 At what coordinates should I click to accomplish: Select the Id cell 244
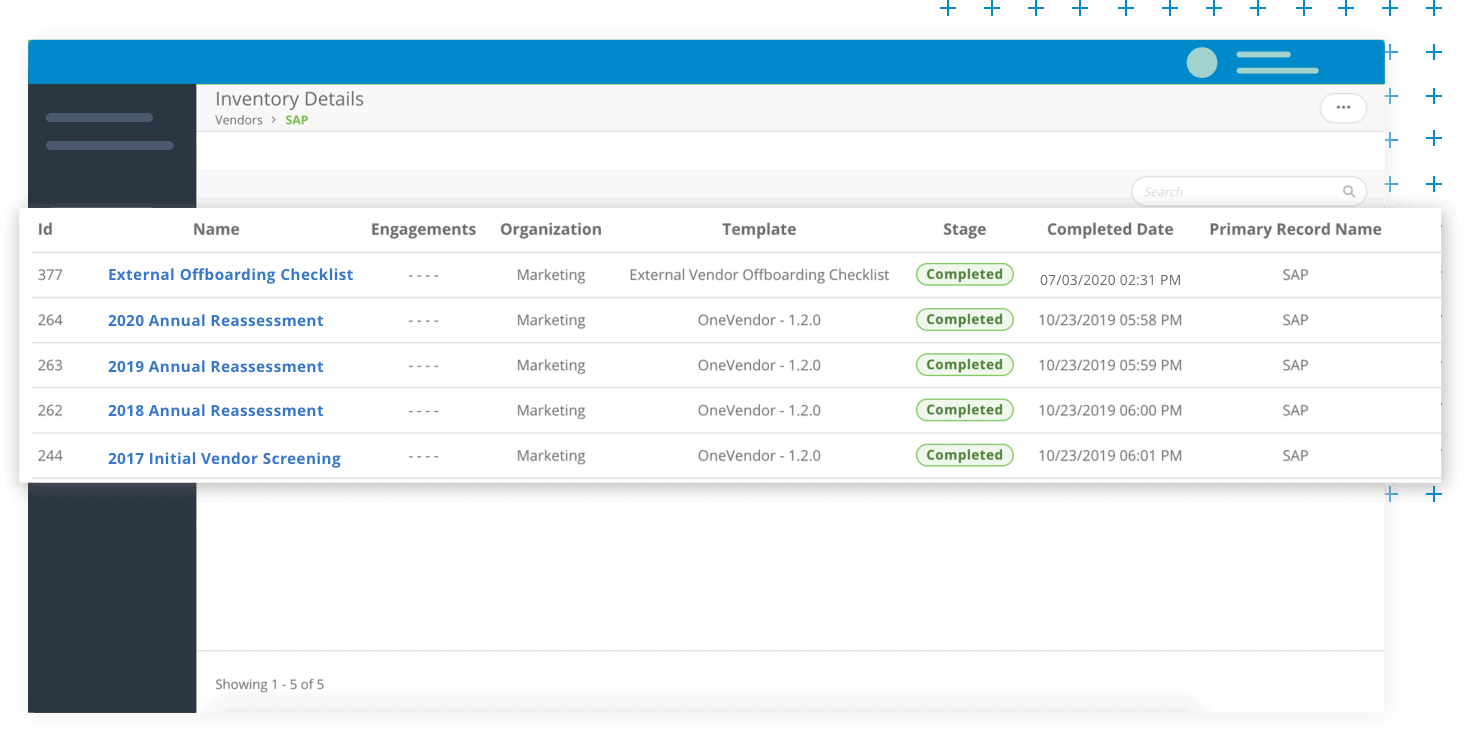[50, 455]
